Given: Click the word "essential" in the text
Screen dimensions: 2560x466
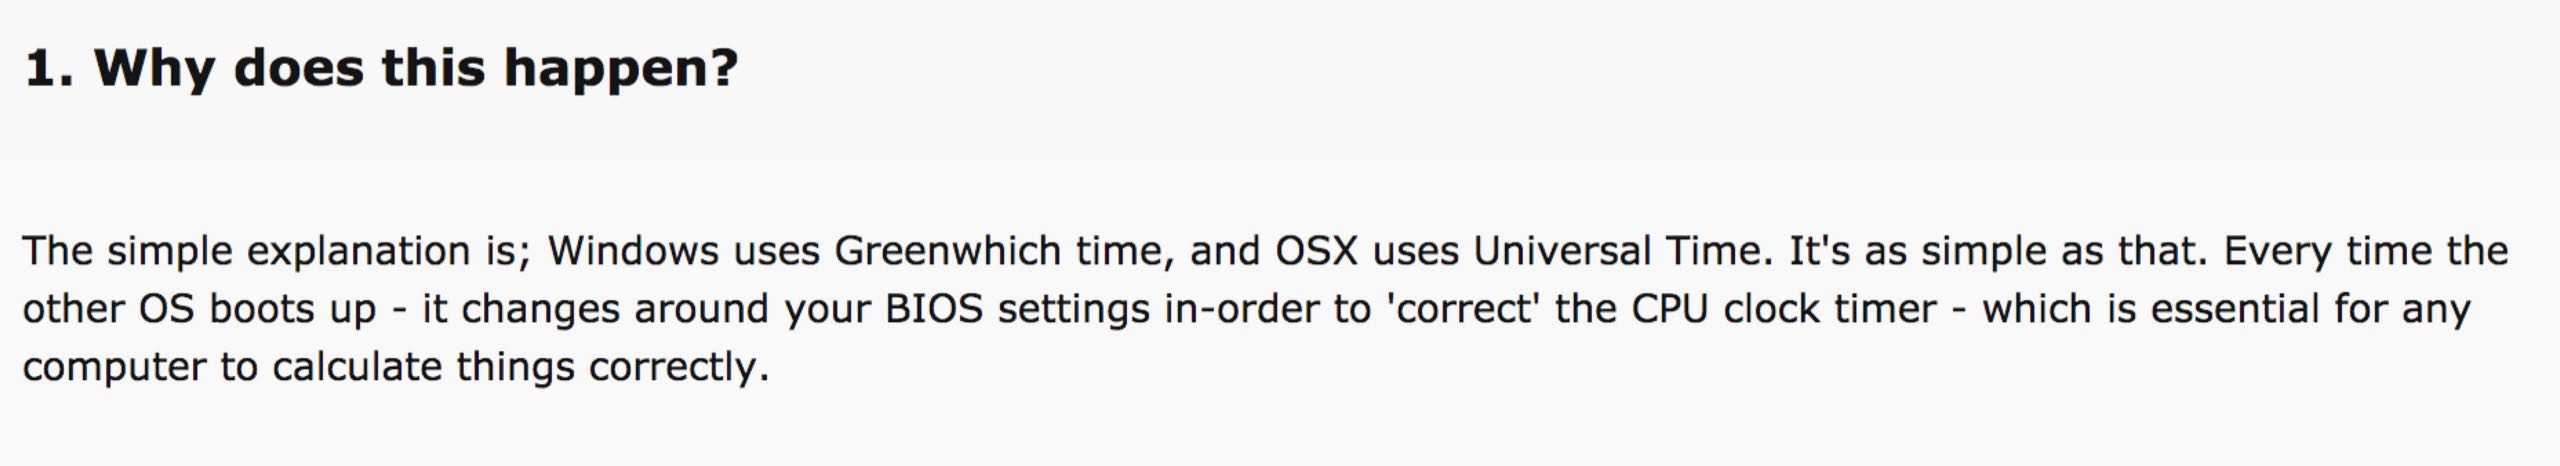Looking at the screenshot, I should click(2234, 309).
